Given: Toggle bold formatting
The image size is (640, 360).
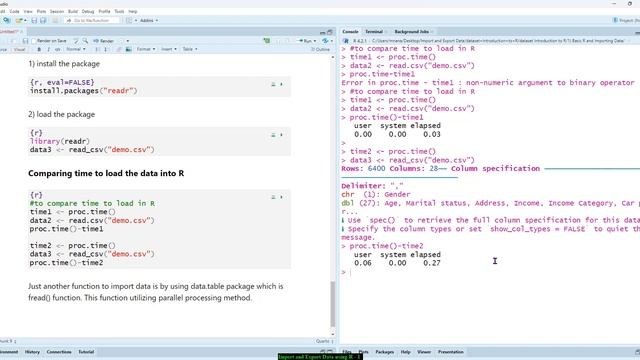Looking at the screenshot, I should point(39,49).
